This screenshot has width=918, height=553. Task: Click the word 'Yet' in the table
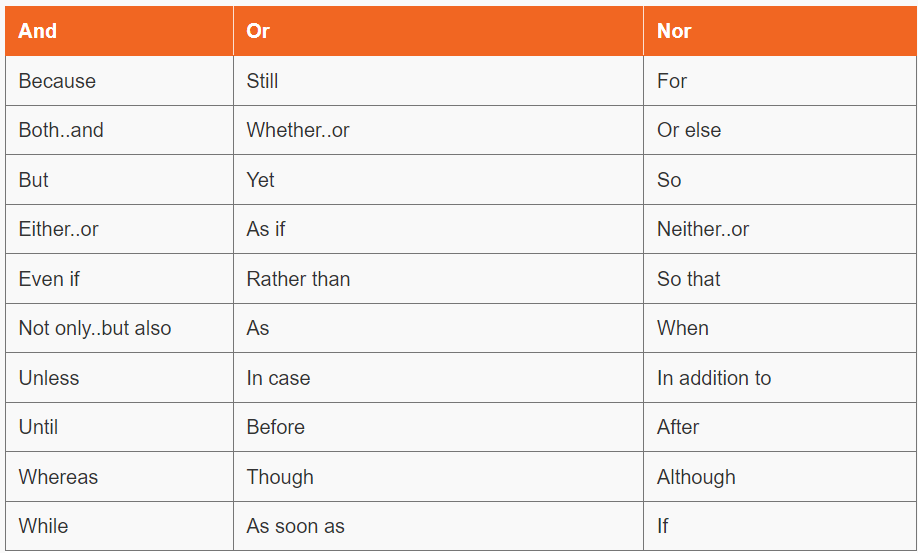(x=261, y=180)
